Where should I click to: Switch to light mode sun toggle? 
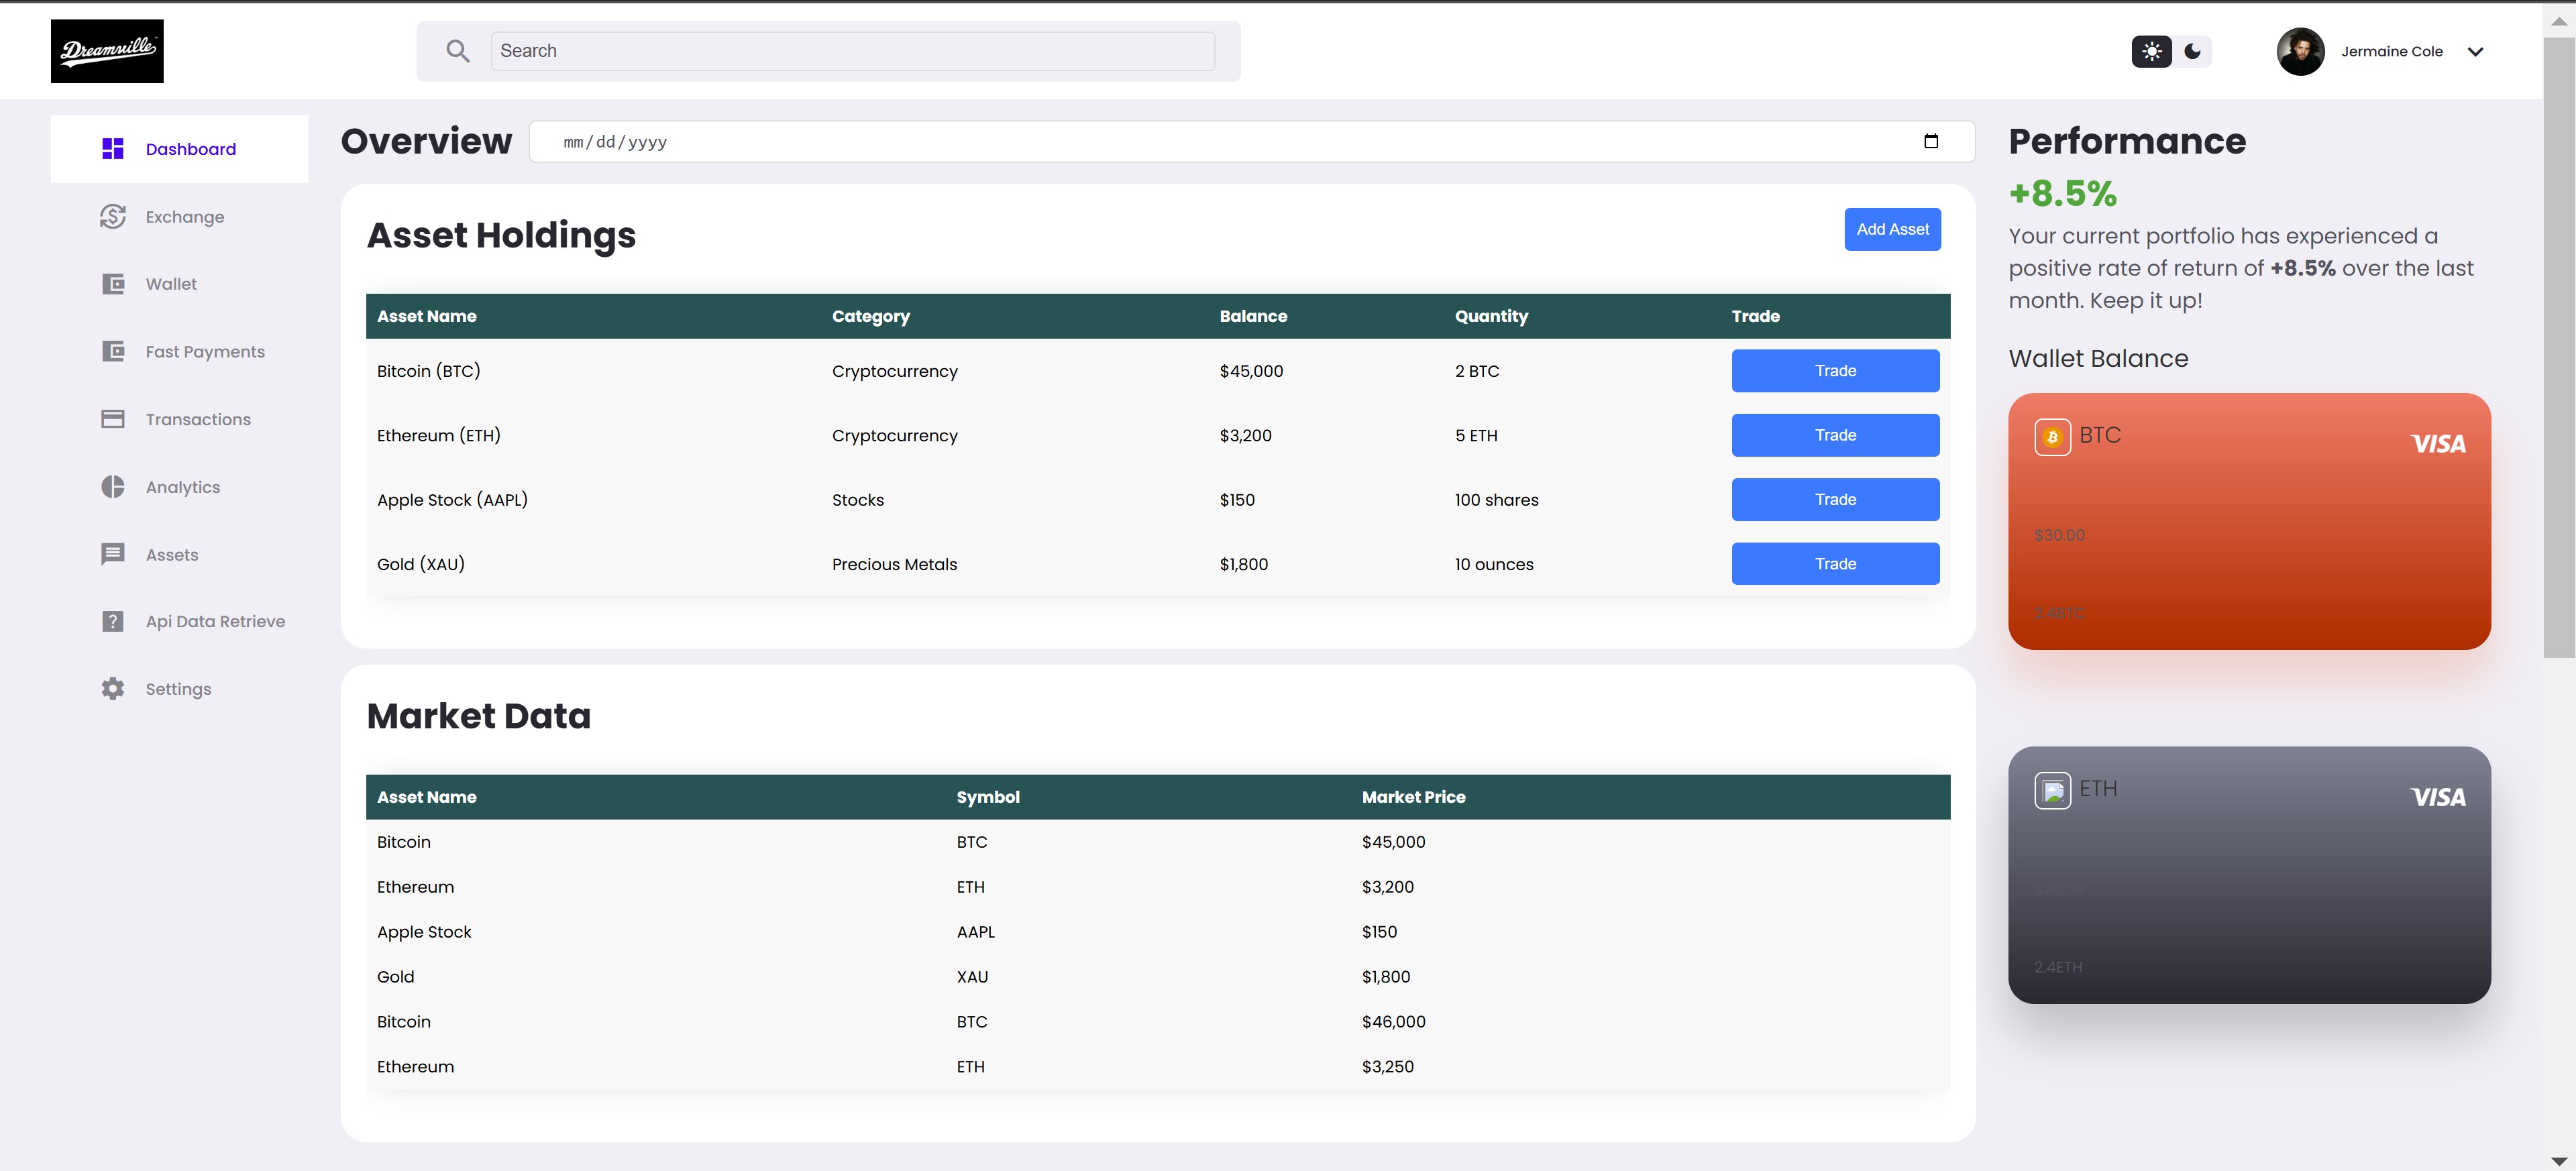[x=2152, y=51]
